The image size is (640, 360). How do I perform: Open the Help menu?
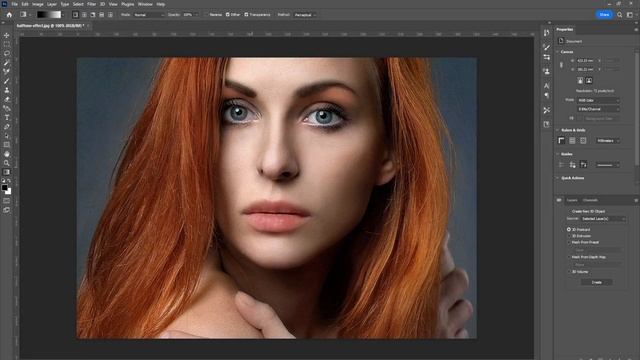[x=161, y=4]
